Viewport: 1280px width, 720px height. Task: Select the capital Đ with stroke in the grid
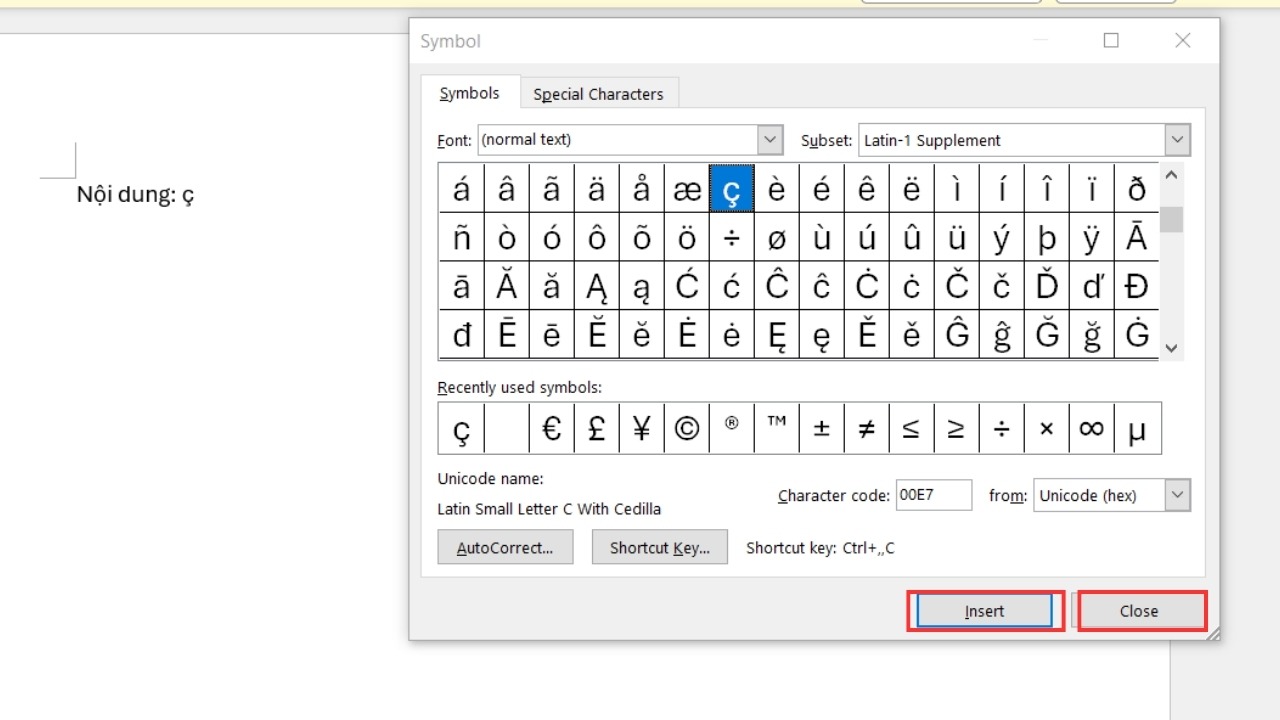coord(1137,286)
